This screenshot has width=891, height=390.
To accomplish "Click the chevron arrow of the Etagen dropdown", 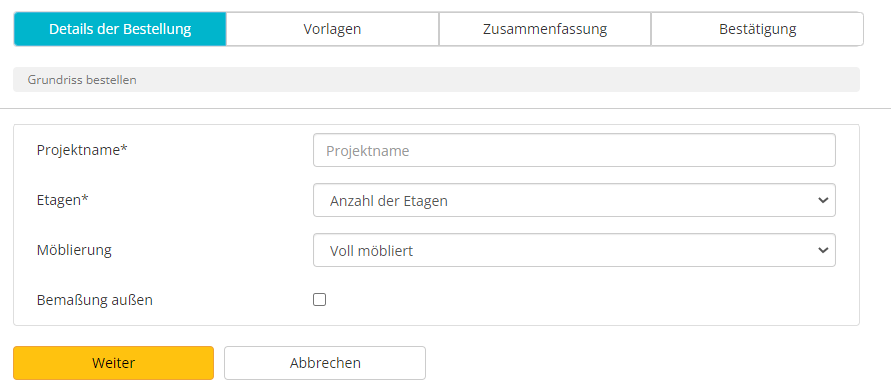I will pyautogui.click(x=822, y=200).
